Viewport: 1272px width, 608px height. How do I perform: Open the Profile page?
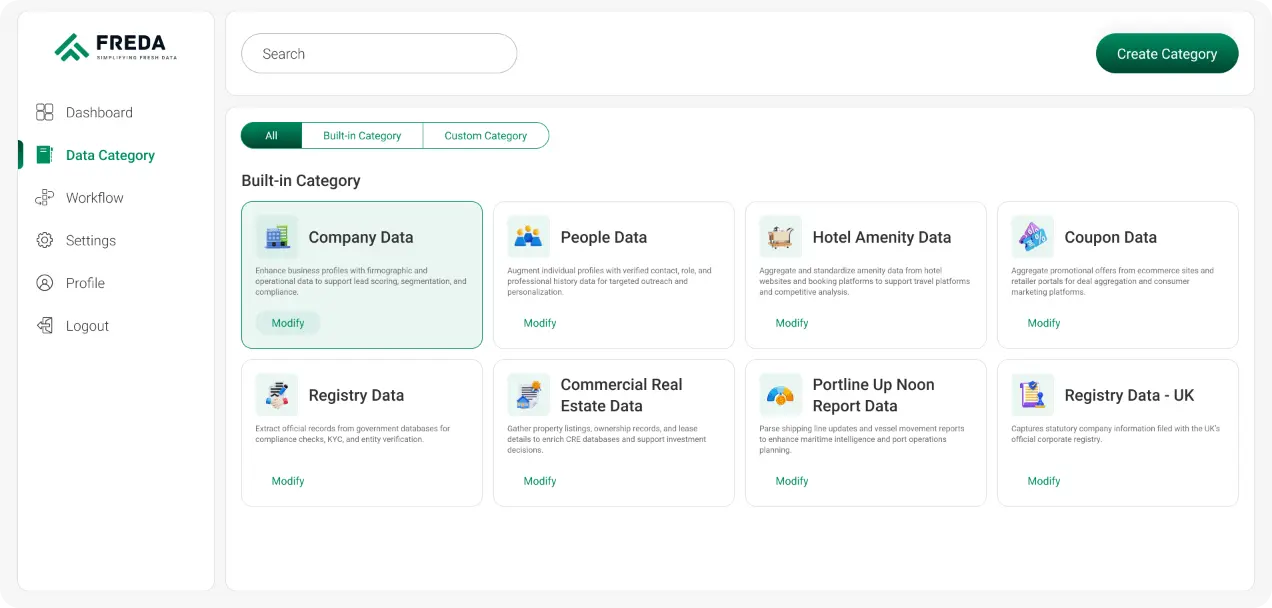pyautogui.click(x=85, y=283)
